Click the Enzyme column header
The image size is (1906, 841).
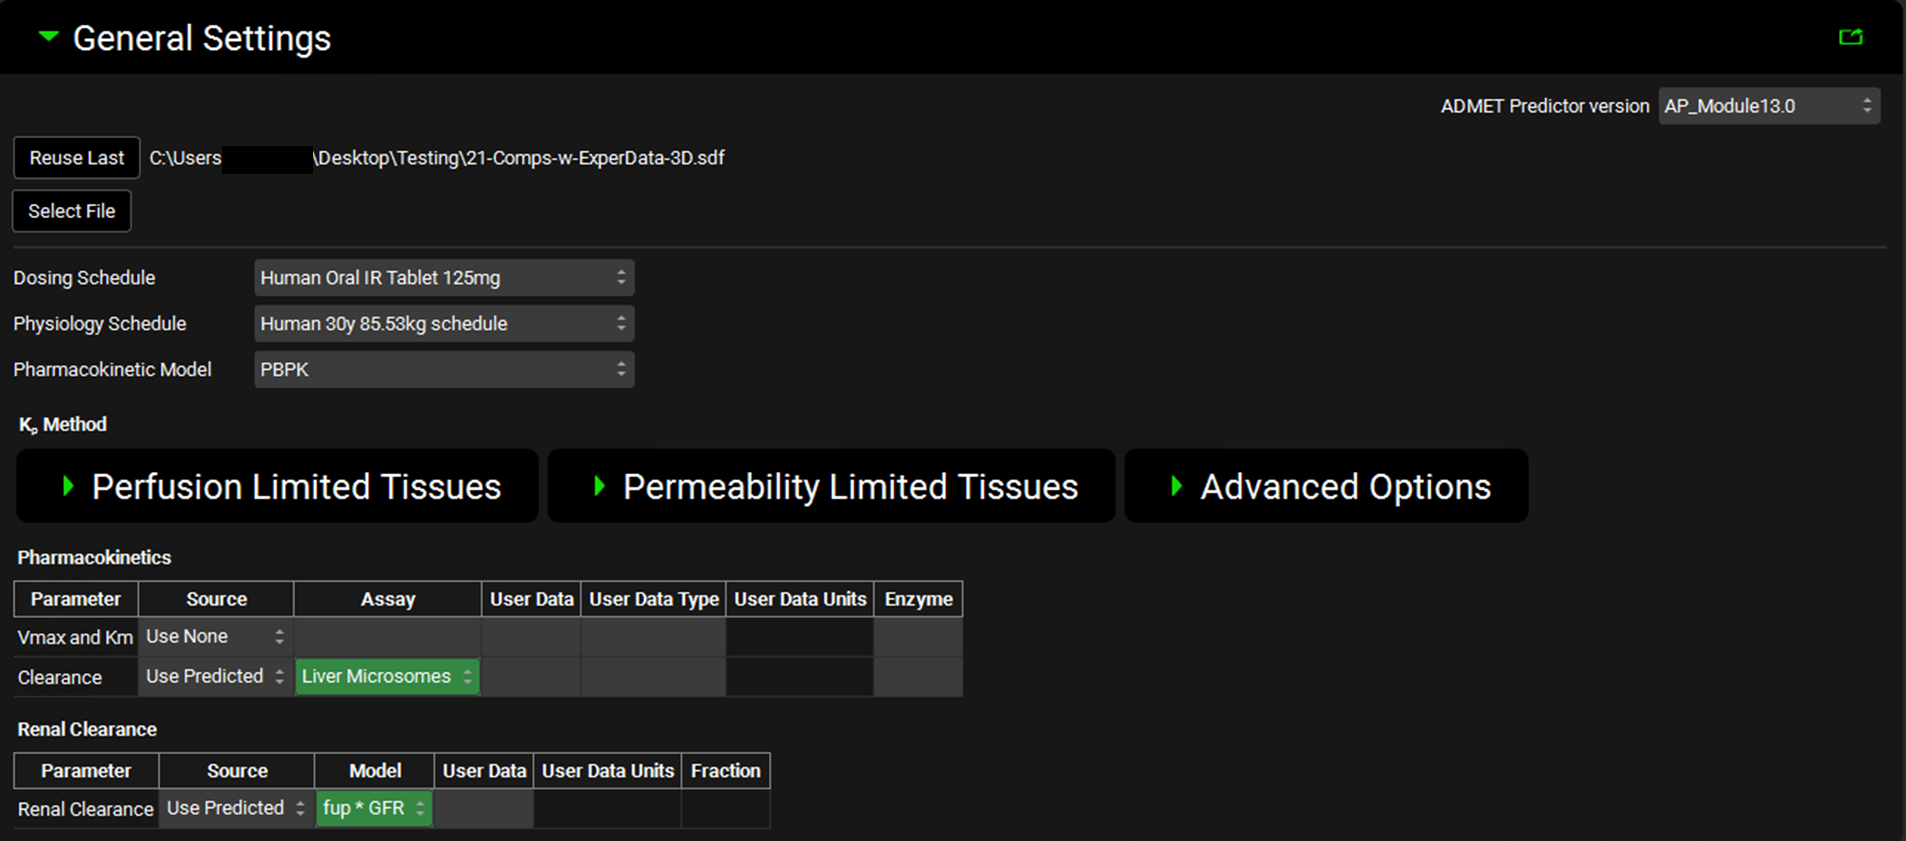coord(918,599)
